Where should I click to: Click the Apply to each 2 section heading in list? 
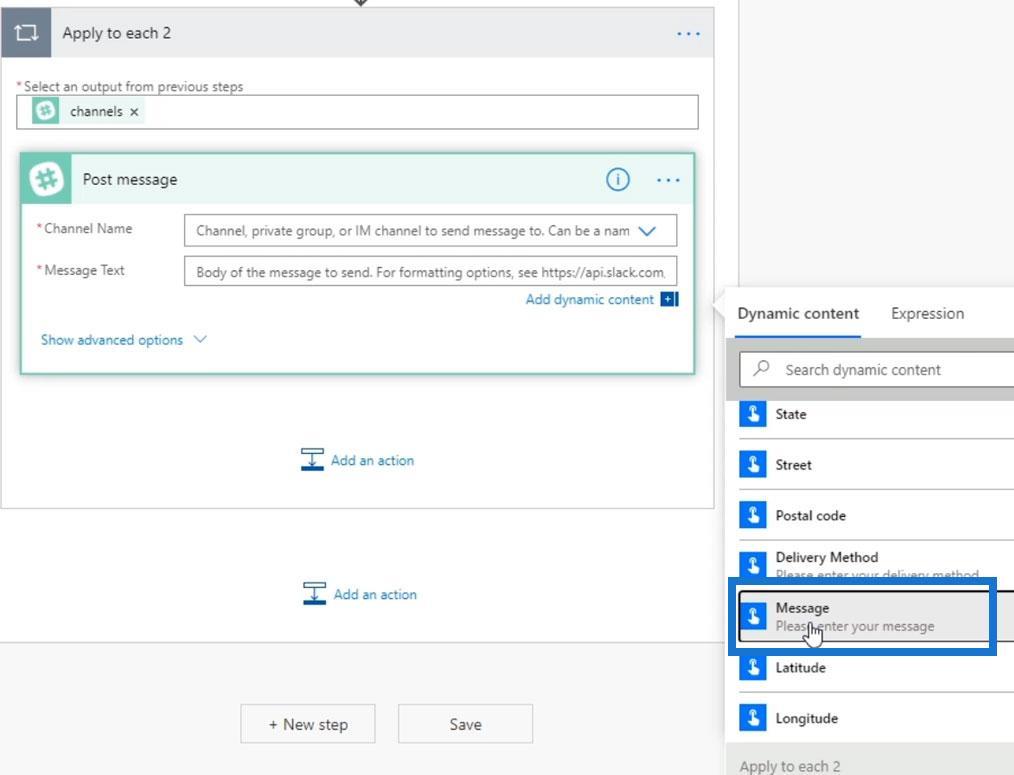(790, 766)
